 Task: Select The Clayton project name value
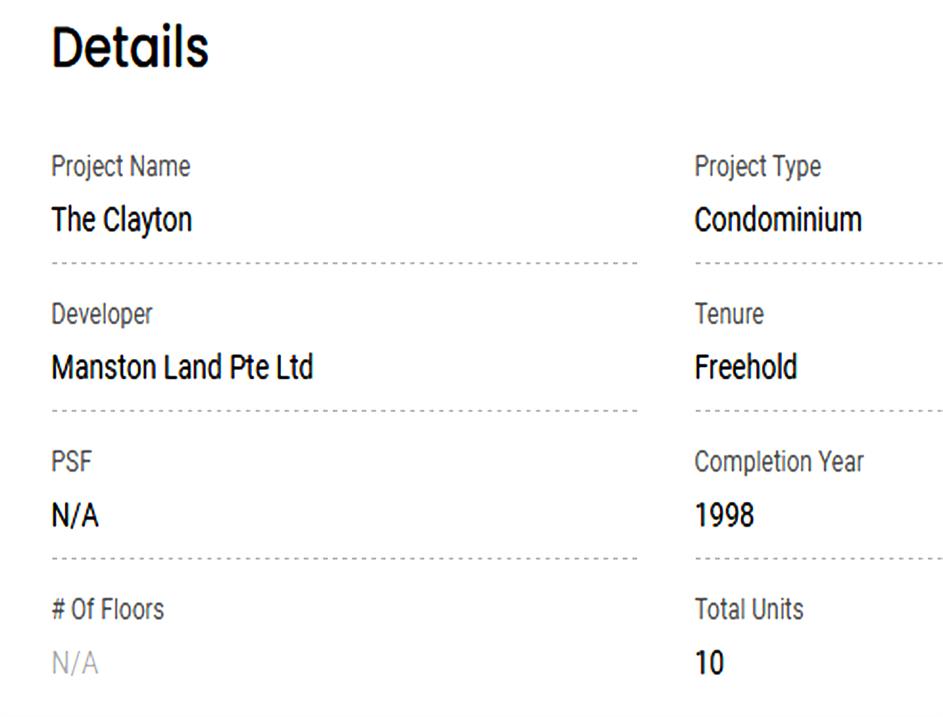121,220
